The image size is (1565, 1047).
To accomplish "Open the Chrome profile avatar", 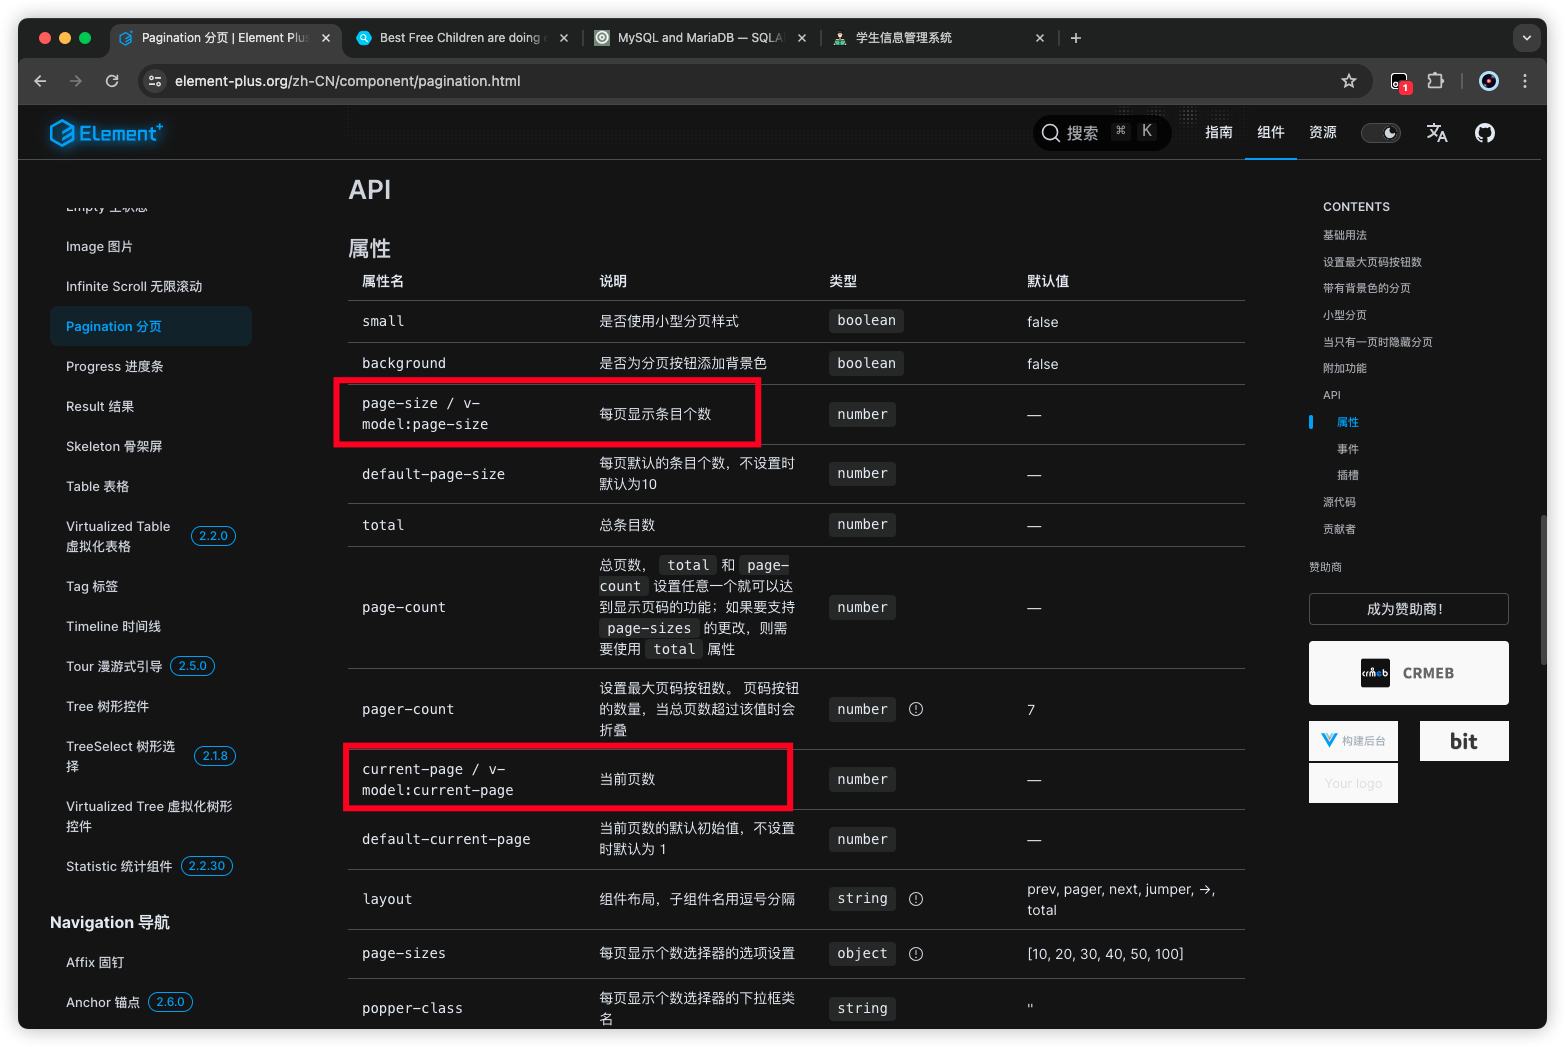I will [1489, 81].
